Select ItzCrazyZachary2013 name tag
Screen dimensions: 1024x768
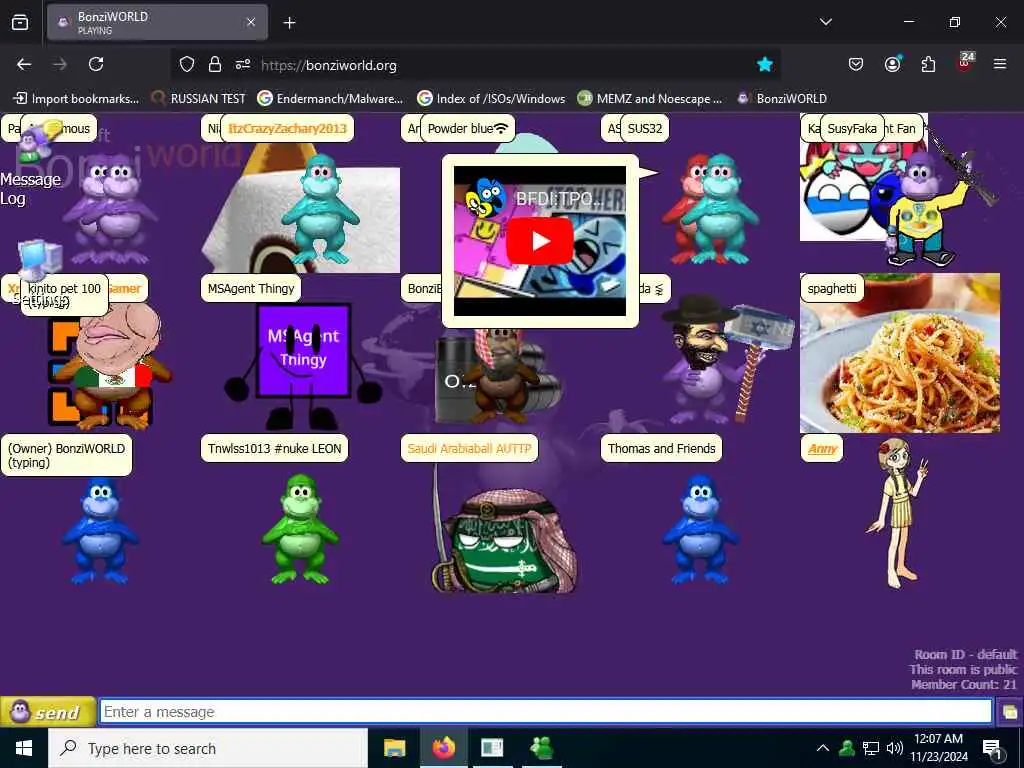(x=287, y=129)
